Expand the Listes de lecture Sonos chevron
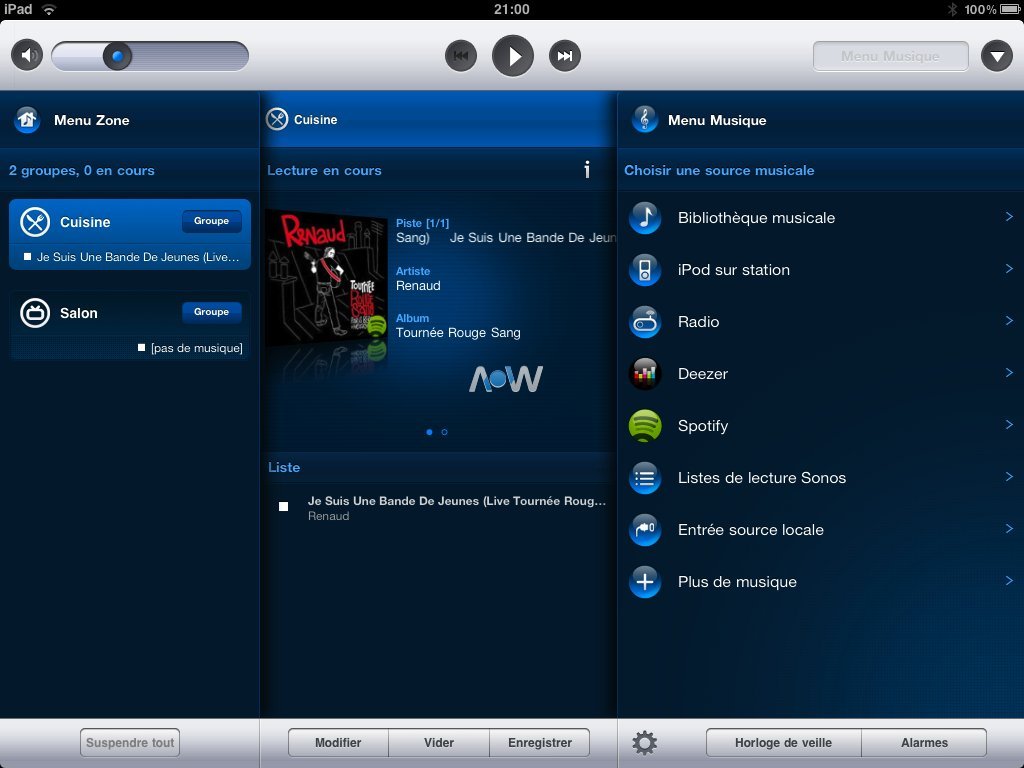Image resolution: width=1024 pixels, height=768 pixels. point(1009,477)
